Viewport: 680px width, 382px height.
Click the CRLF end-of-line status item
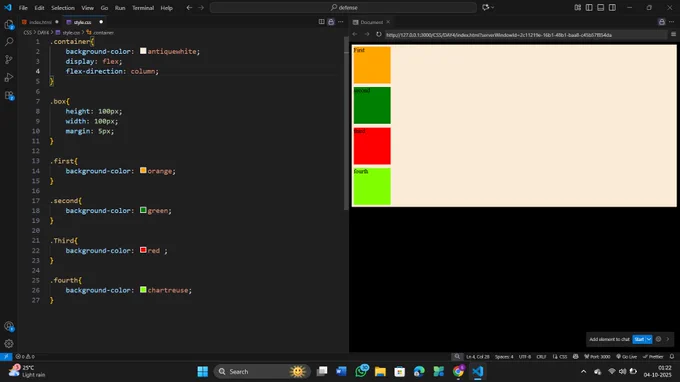click(541, 356)
